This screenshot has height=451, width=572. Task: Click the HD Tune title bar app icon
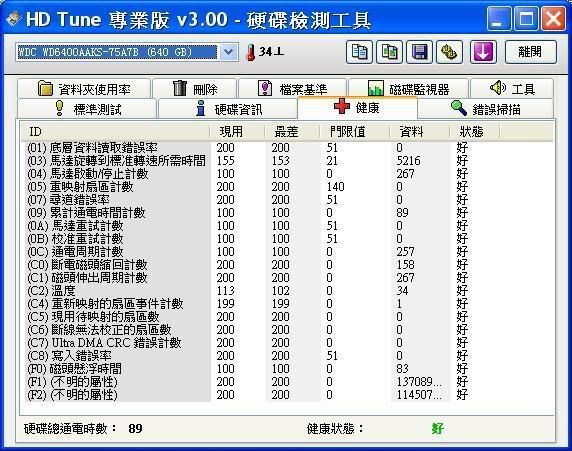tap(13, 19)
